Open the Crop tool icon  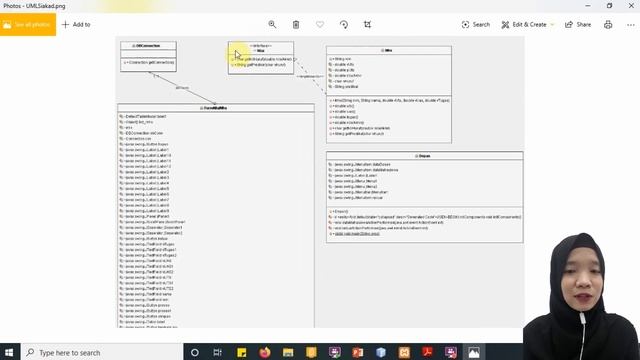click(x=367, y=24)
